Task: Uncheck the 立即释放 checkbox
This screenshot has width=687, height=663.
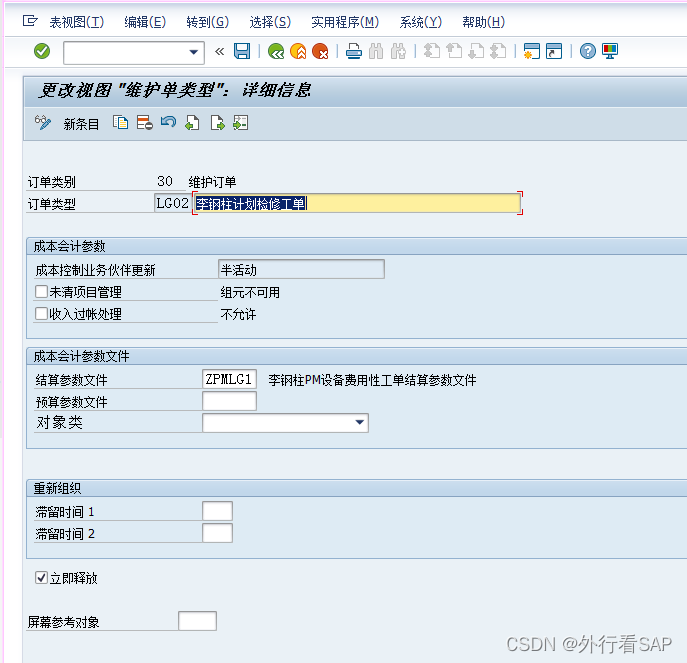Action: point(42,578)
